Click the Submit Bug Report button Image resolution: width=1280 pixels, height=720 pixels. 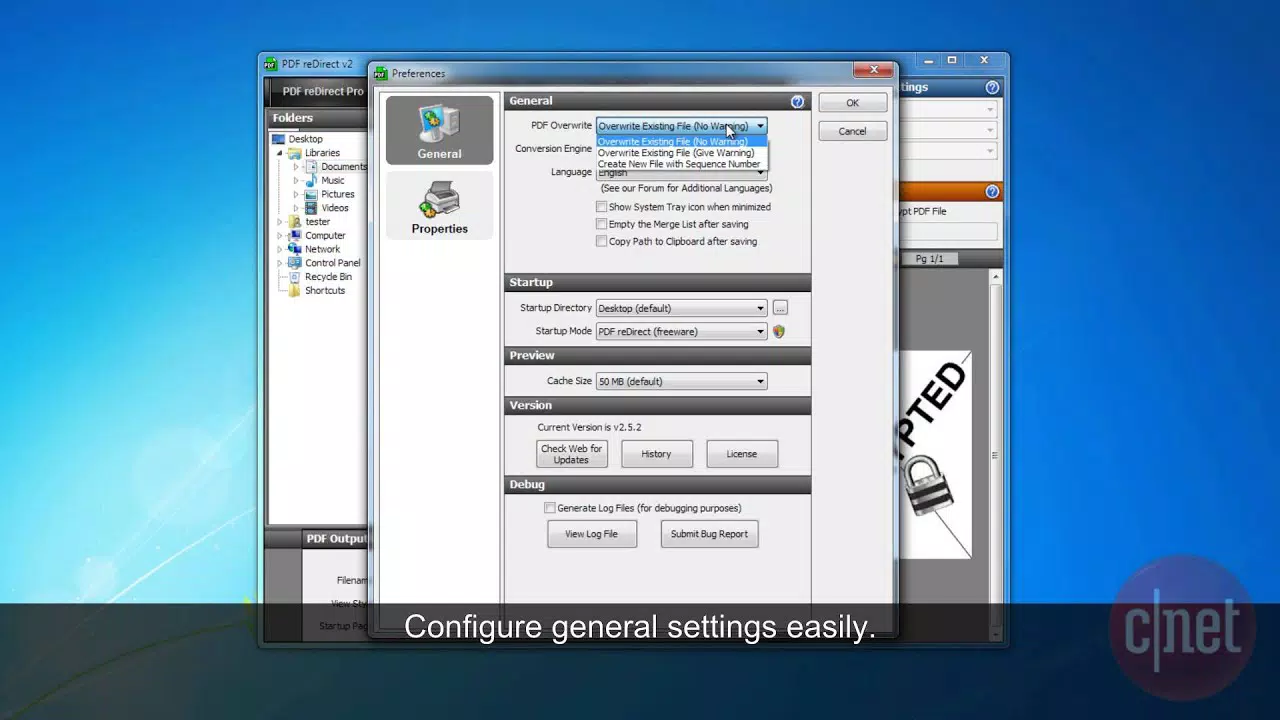pos(709,534)
